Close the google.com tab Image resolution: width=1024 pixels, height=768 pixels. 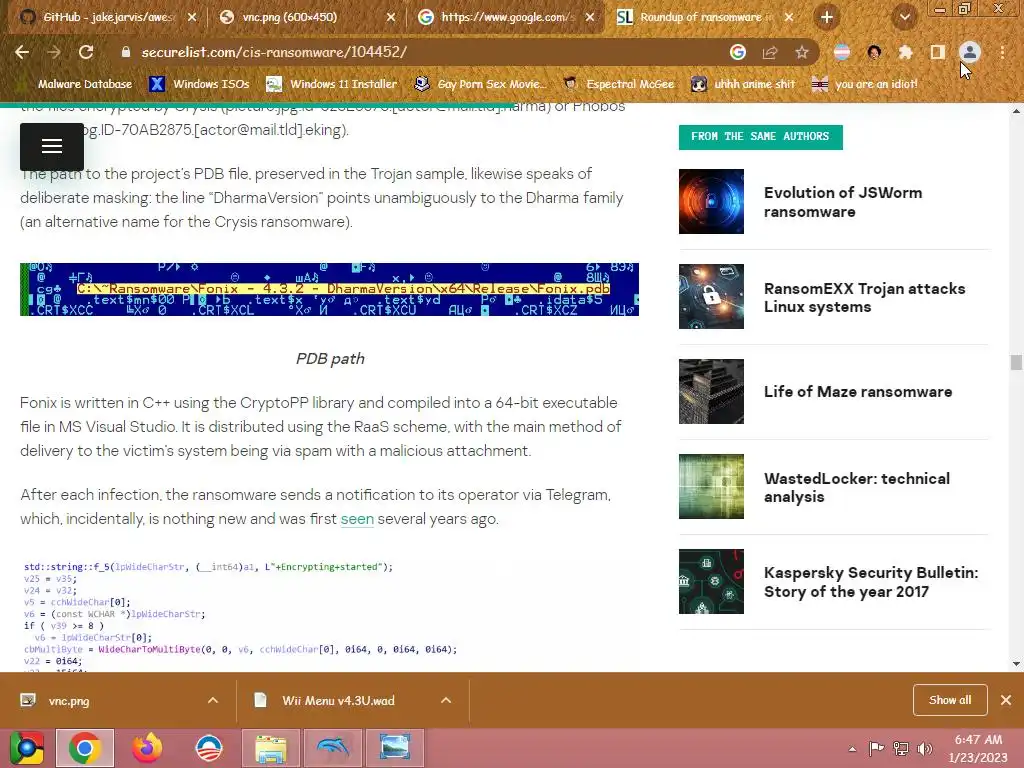click(x=590, y=17)
